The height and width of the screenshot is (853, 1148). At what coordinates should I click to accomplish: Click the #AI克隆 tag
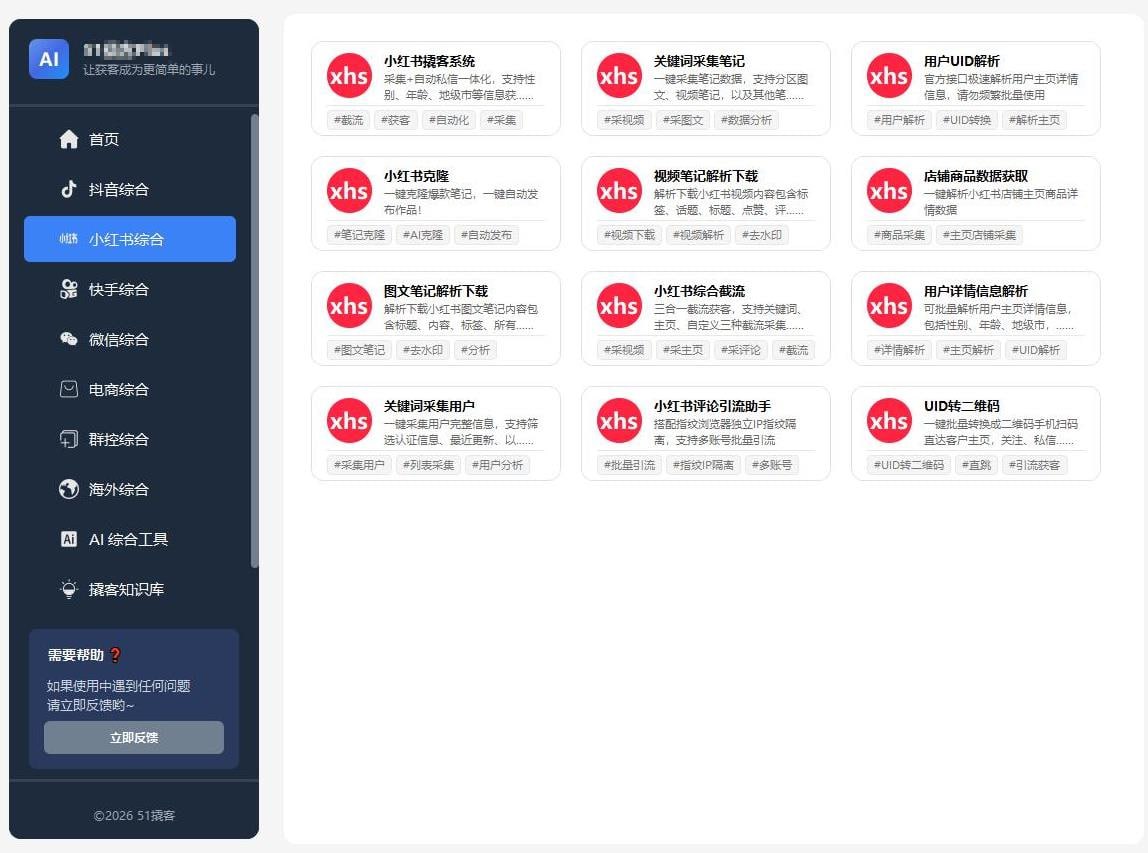click(x=422, y=235)
